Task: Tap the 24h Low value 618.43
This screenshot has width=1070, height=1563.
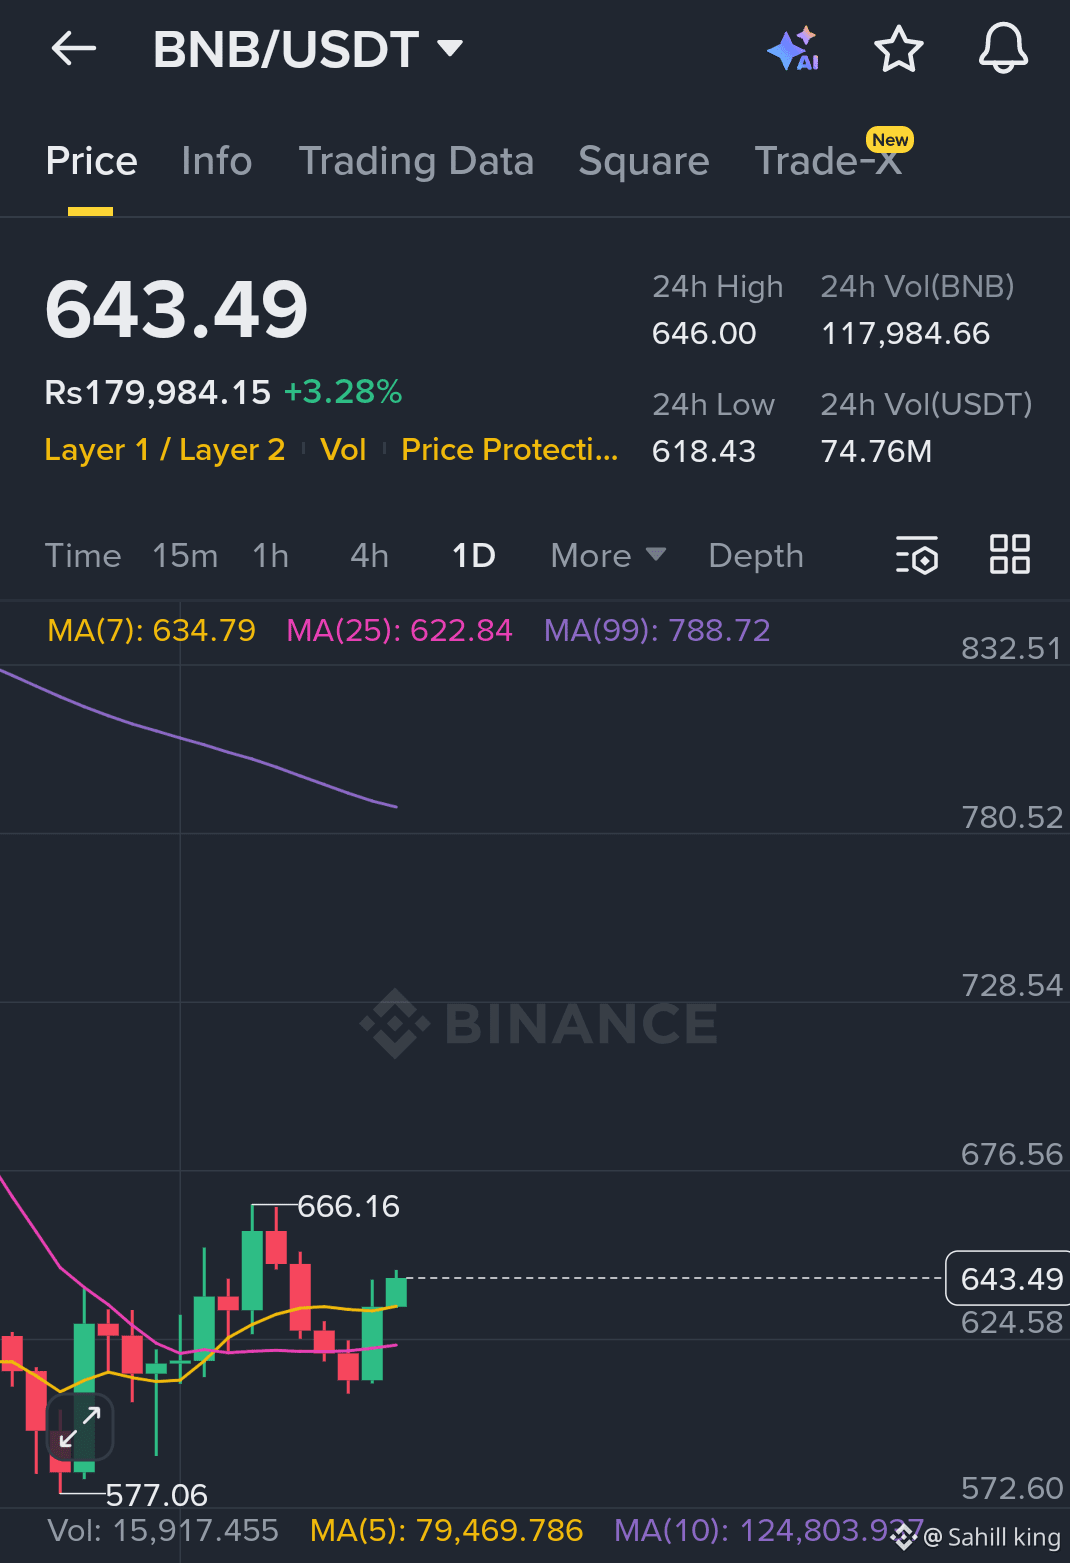Action: (704, 451)
